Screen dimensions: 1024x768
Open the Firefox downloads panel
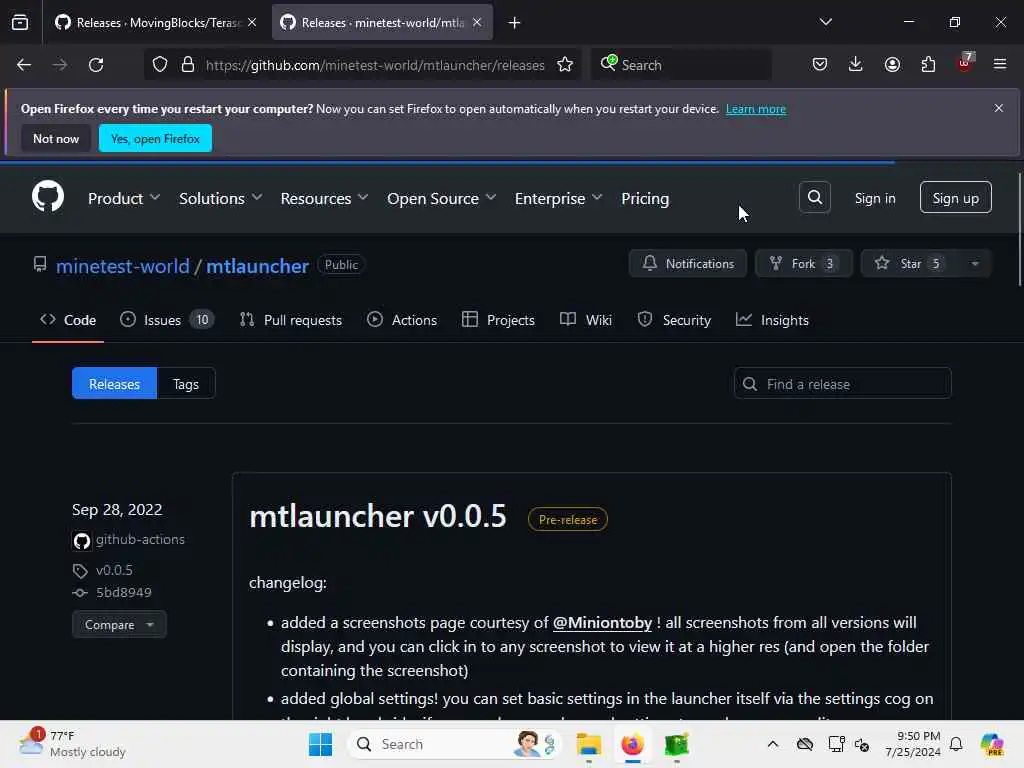click(x=856, y=64)
